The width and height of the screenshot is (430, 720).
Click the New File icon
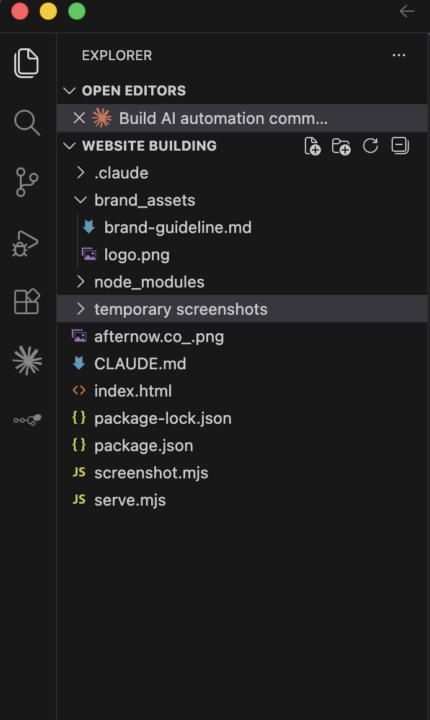(312, 146)
